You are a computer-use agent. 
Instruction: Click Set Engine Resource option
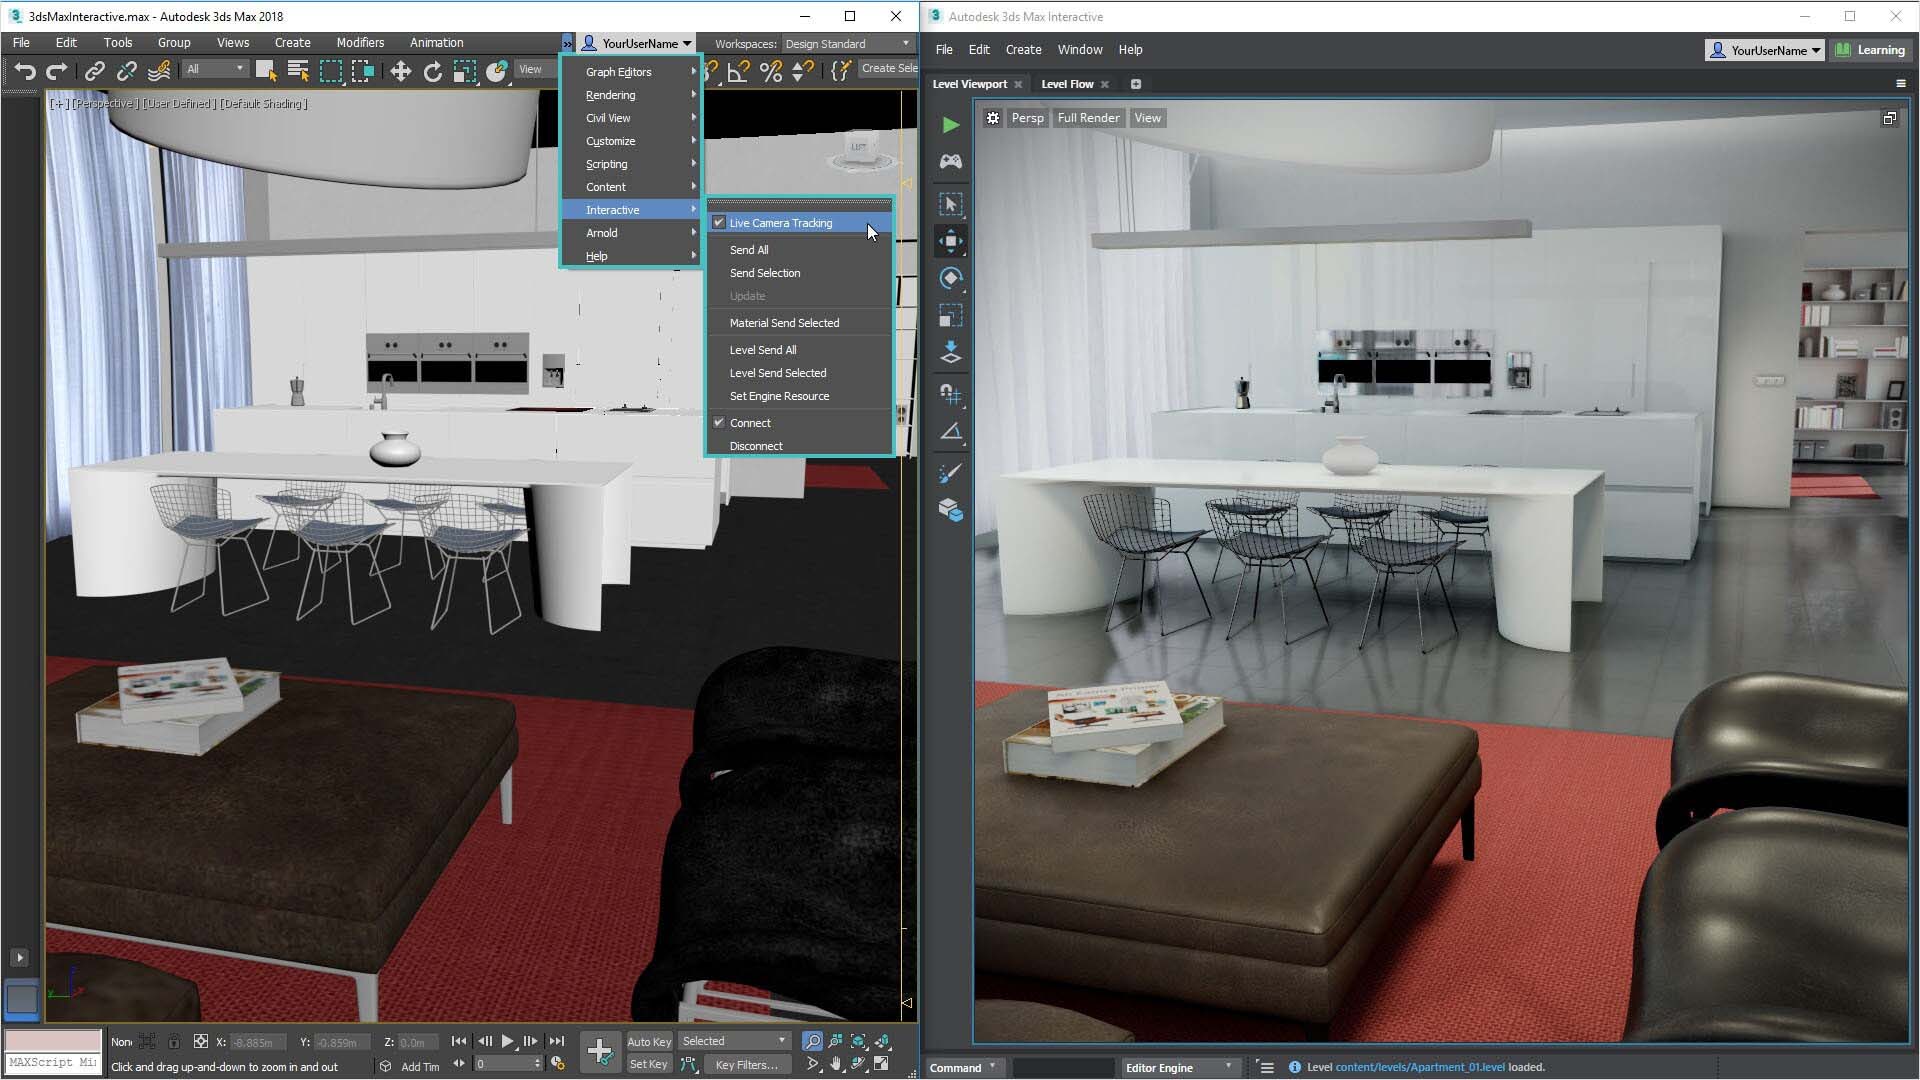pos(779,396)
